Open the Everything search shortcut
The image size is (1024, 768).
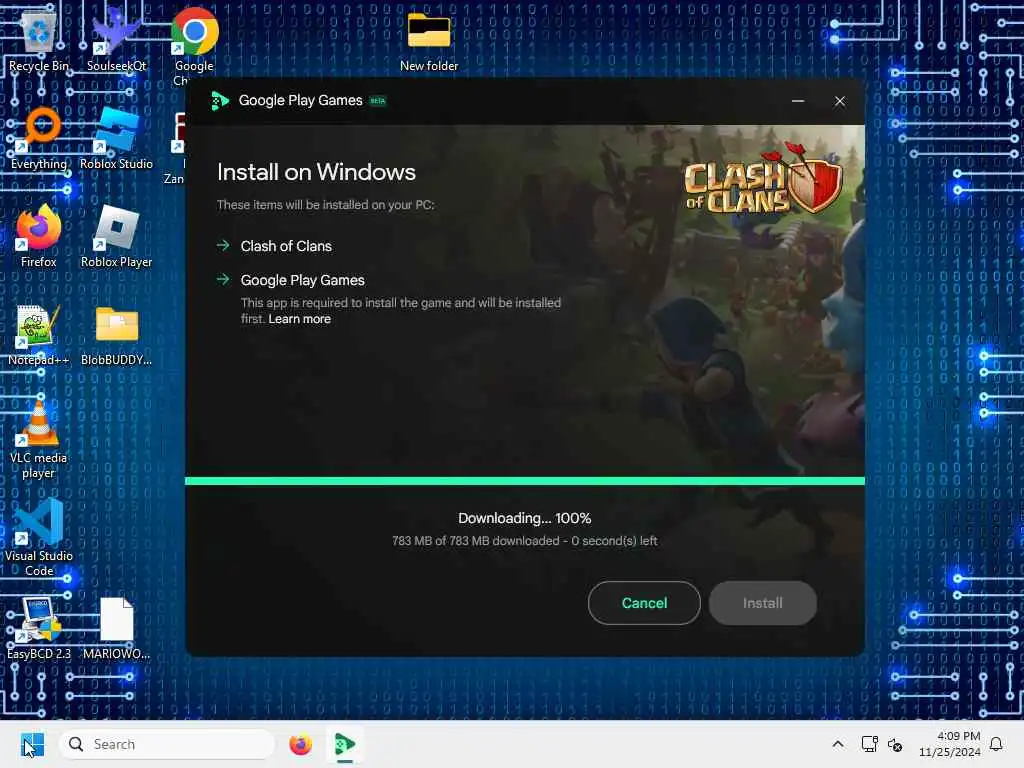click(39, 137)
